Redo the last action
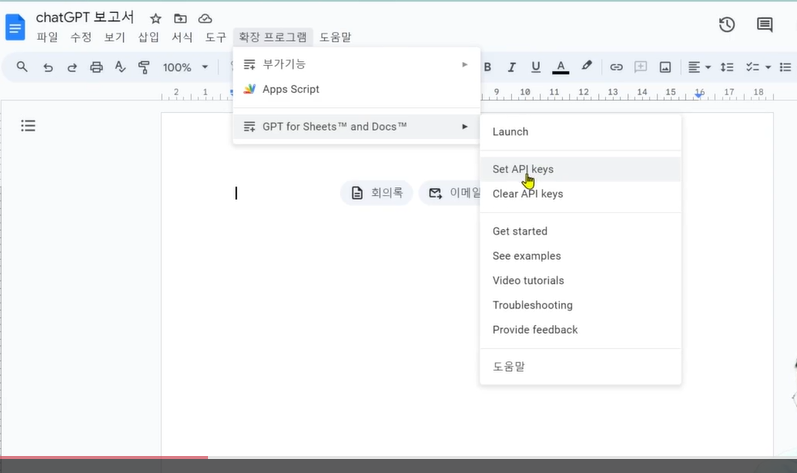Screen dimensions: 797x473 click(72, 67)
